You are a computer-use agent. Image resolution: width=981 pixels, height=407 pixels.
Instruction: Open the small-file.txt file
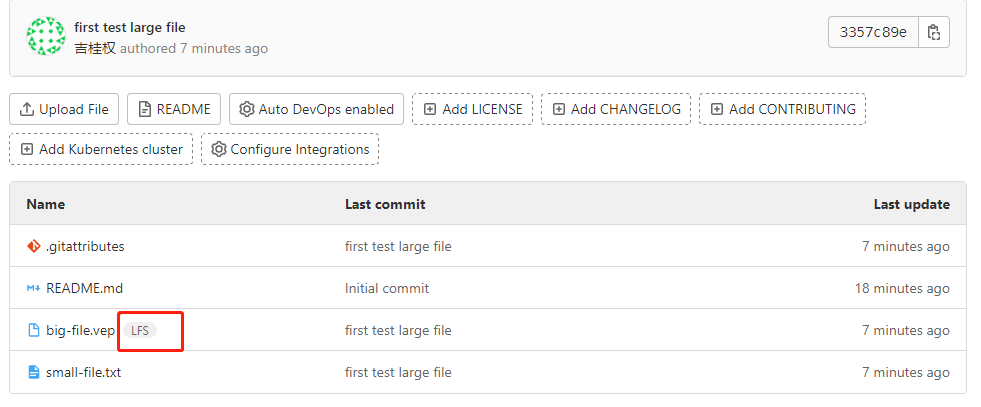84,372
